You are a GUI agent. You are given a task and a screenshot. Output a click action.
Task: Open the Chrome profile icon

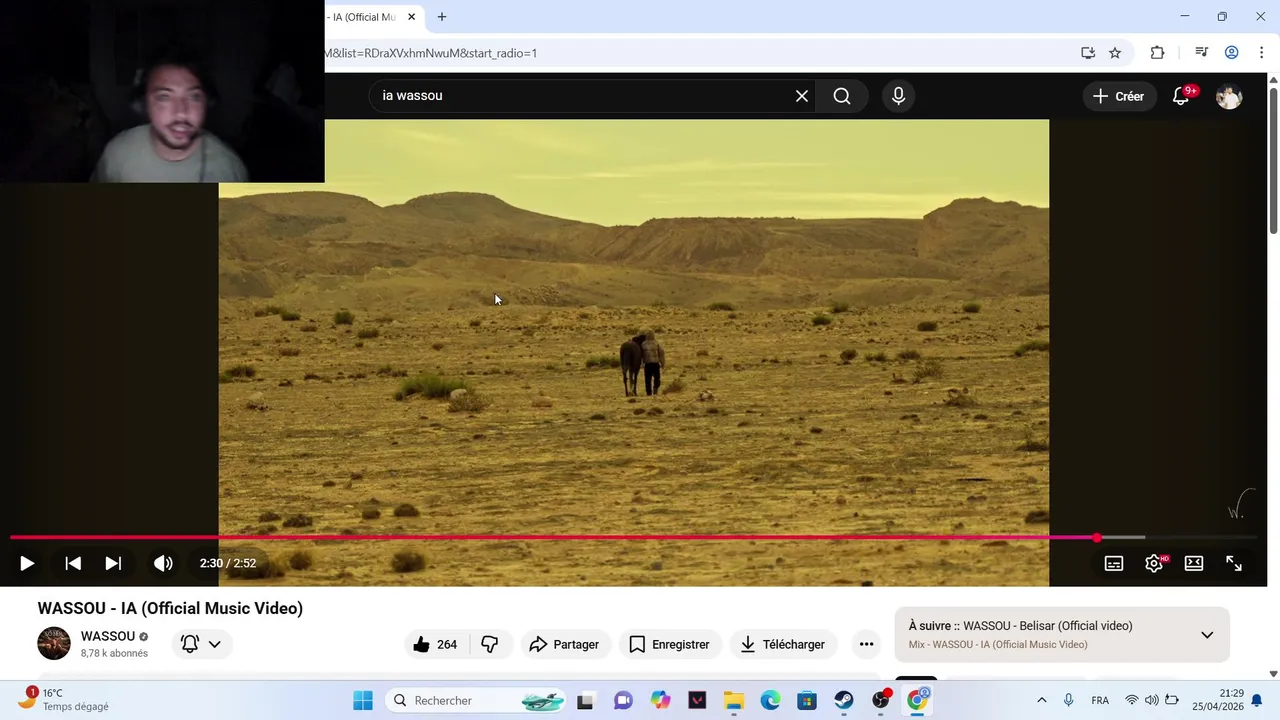[1232, 53]
